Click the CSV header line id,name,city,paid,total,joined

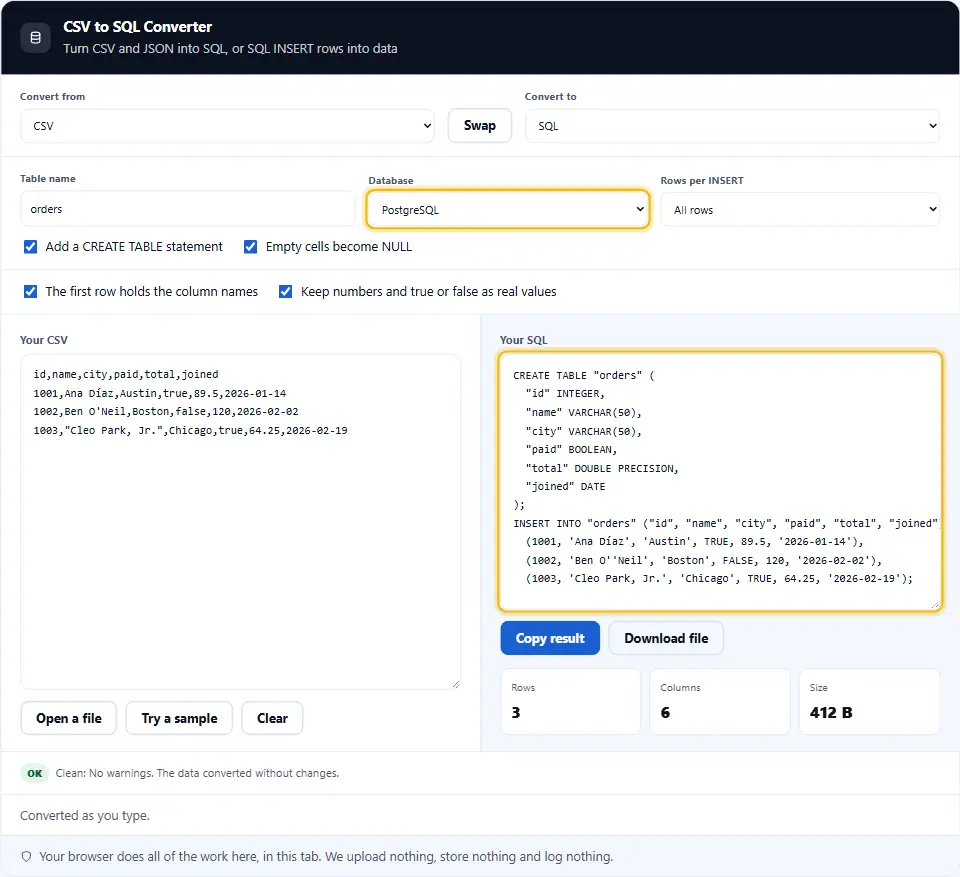pyautogui.click(x=126, y=374)
